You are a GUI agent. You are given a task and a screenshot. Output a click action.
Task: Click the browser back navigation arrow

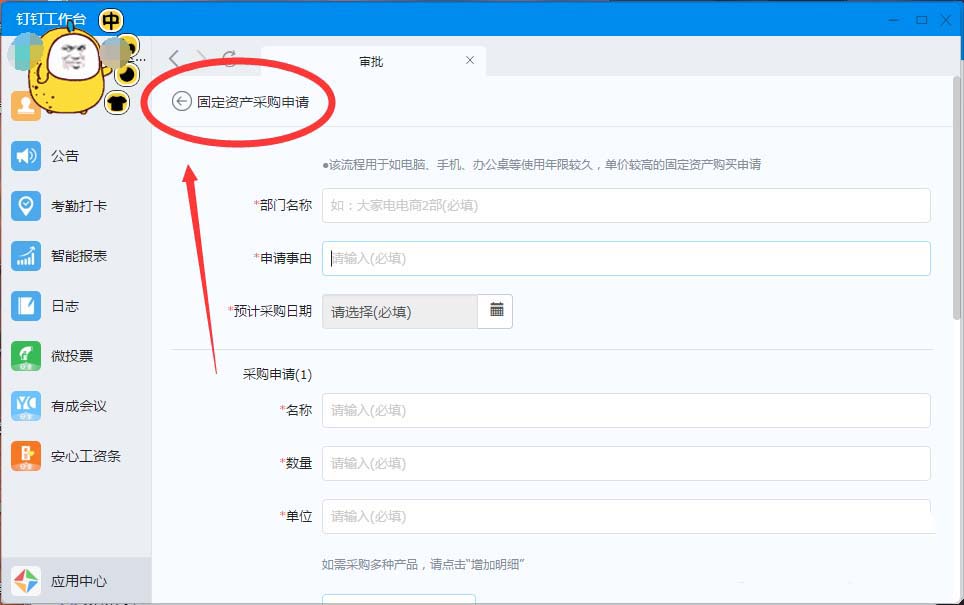coord(175,59)
